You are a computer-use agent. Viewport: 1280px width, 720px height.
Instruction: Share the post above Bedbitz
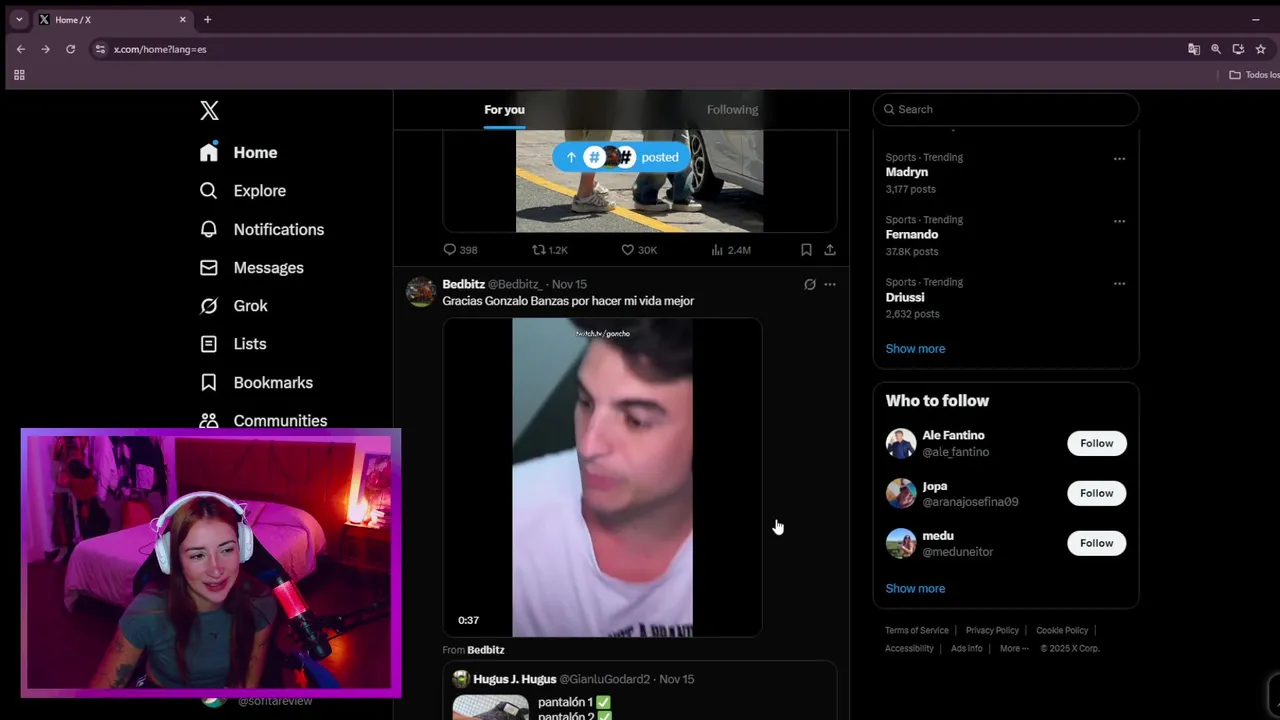pyautogui.click(x=830, y=250)
